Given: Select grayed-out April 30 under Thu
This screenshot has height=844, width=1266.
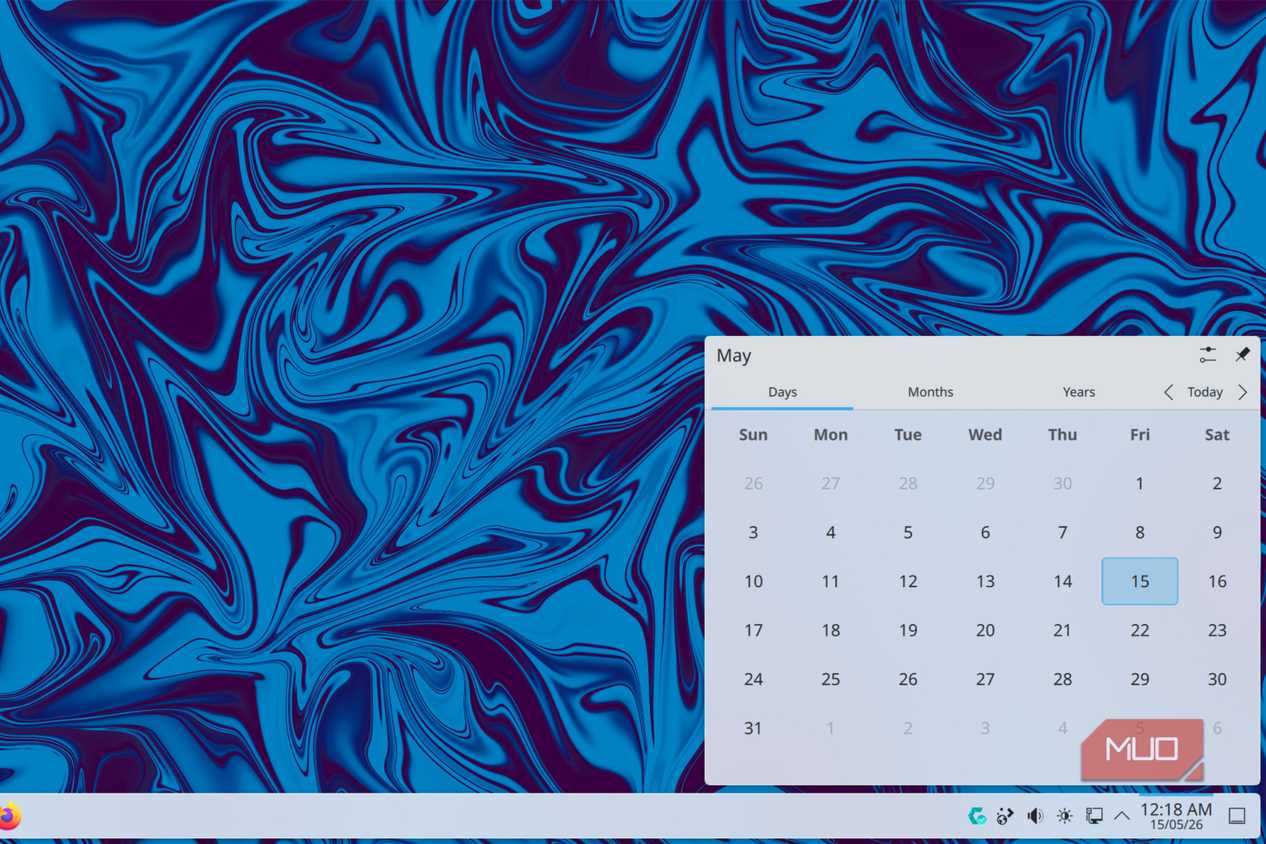Looking at the screenshot, I should pos(1062,483).
